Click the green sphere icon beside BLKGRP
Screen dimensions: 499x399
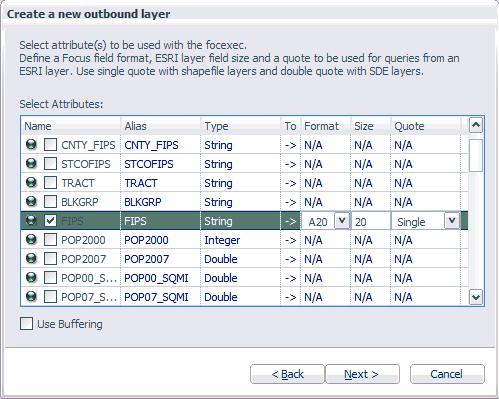point(31,202)
